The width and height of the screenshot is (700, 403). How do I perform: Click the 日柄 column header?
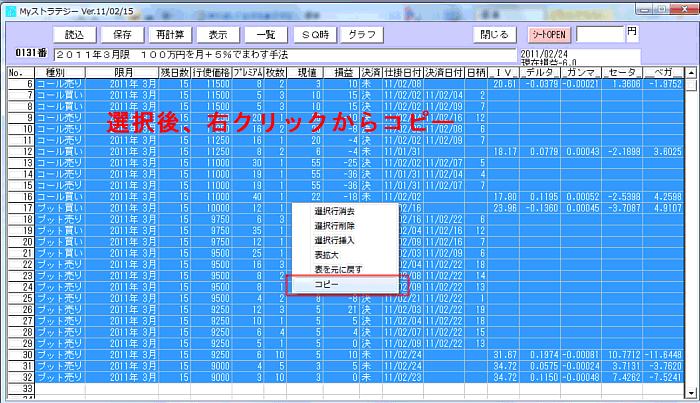[476, 73]
